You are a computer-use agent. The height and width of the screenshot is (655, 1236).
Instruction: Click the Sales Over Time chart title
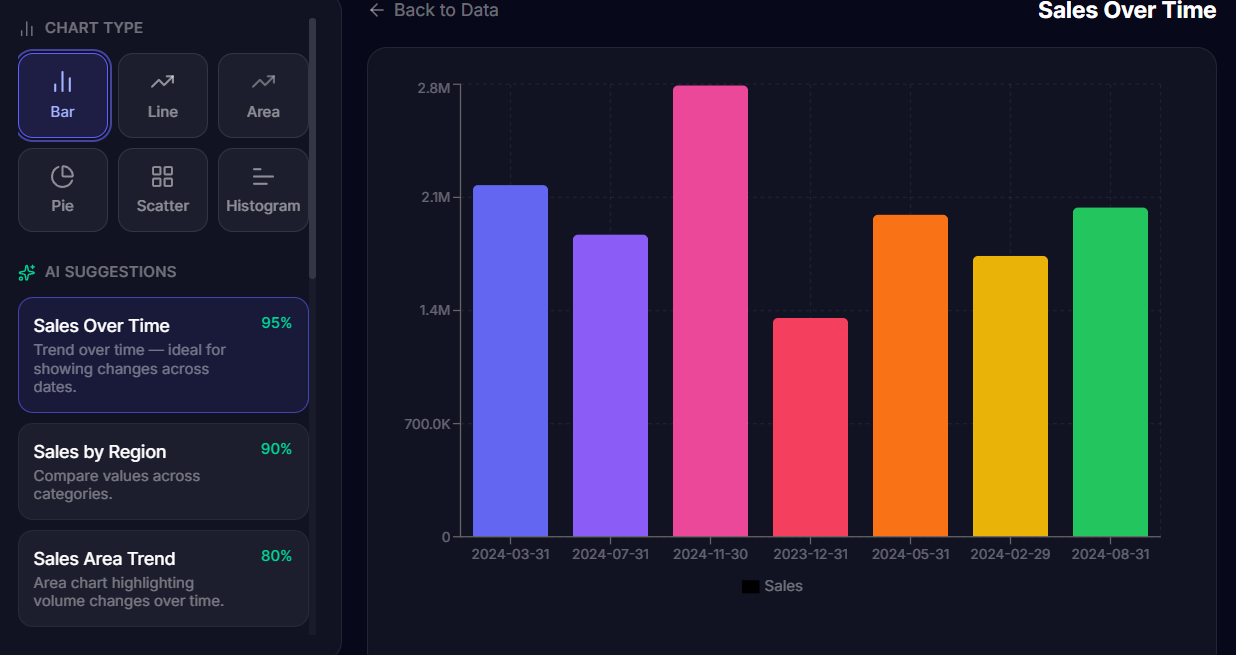[x=1126, y=10]
